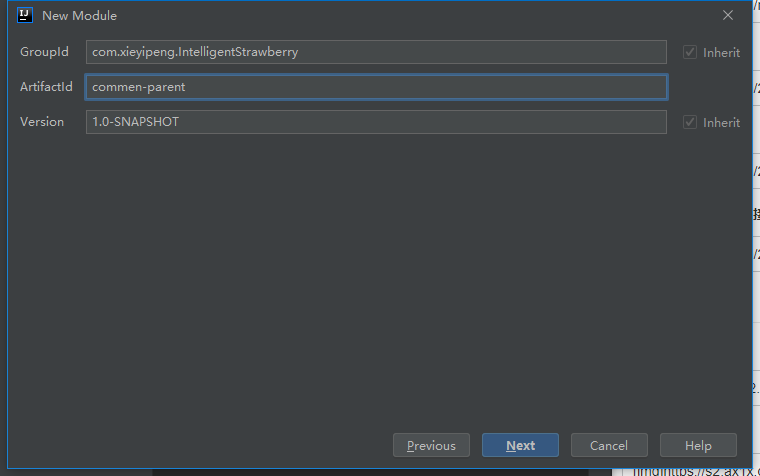The height and width of the screenshot is (476, 760).
Task: Click the Version label
Action: [42, 122]
